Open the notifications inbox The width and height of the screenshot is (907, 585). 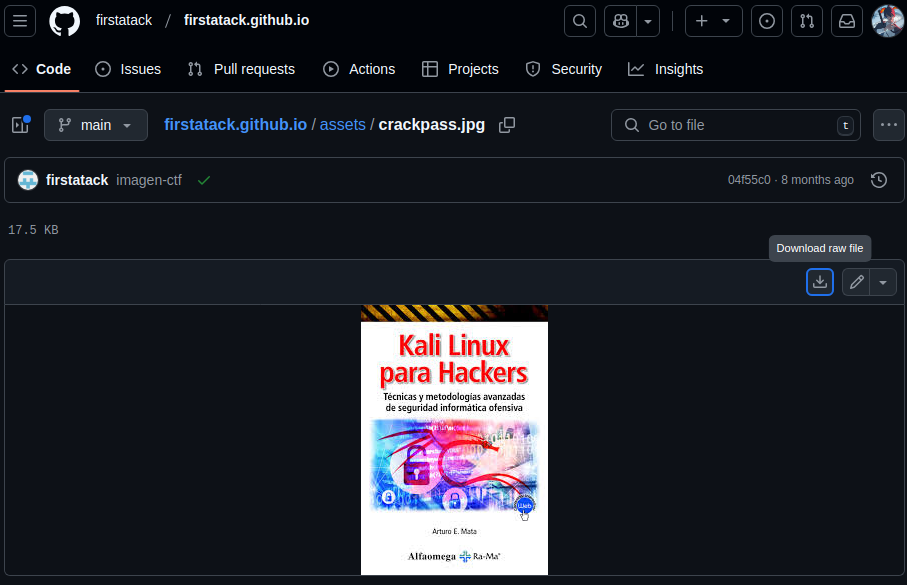[847, 21]
